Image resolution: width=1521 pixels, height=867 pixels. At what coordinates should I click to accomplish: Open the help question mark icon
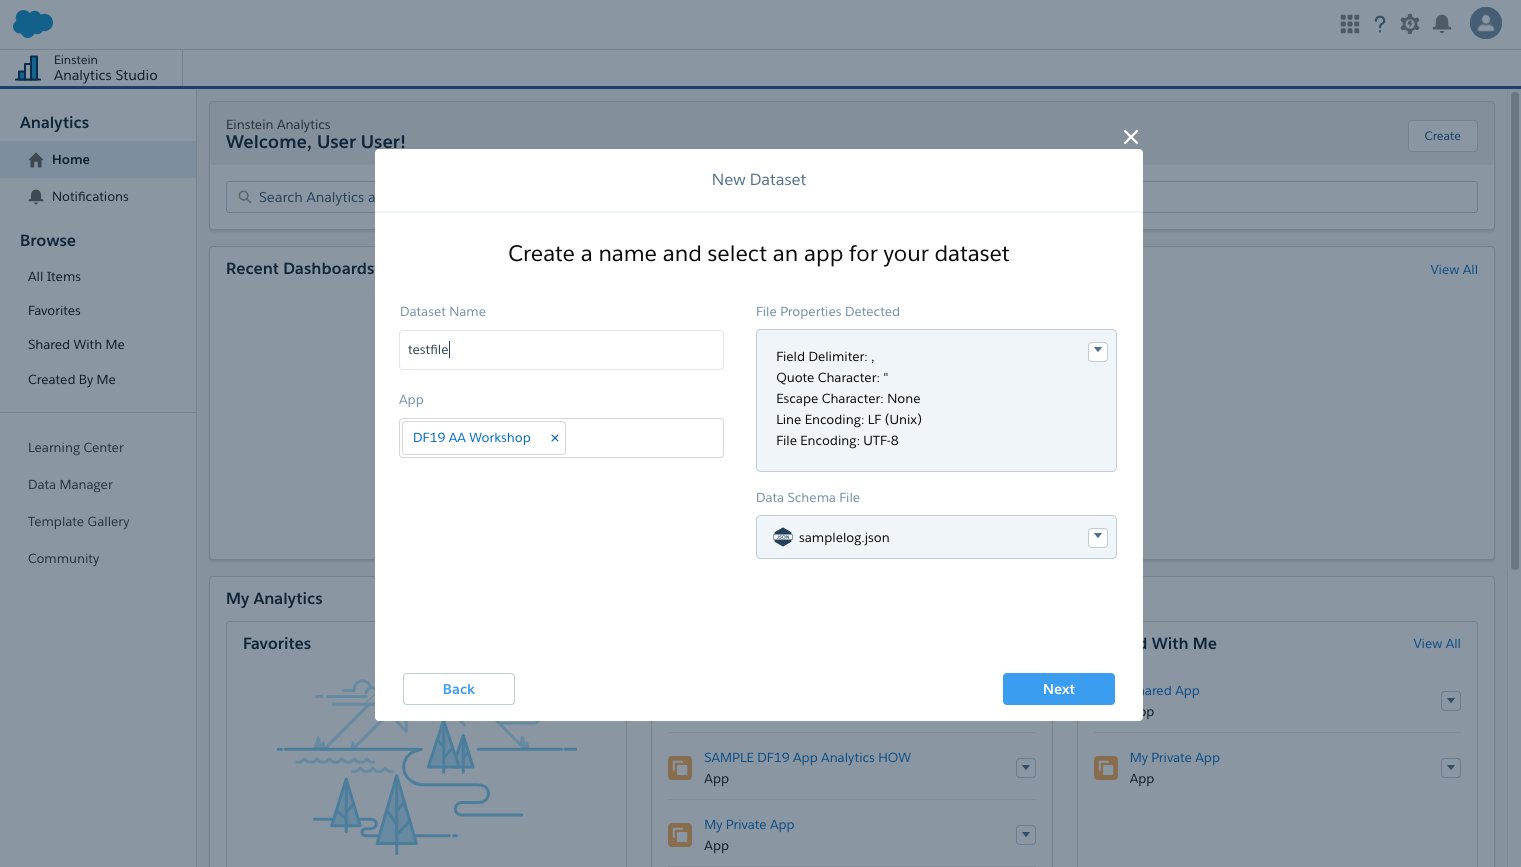[x=1380, y=24]
